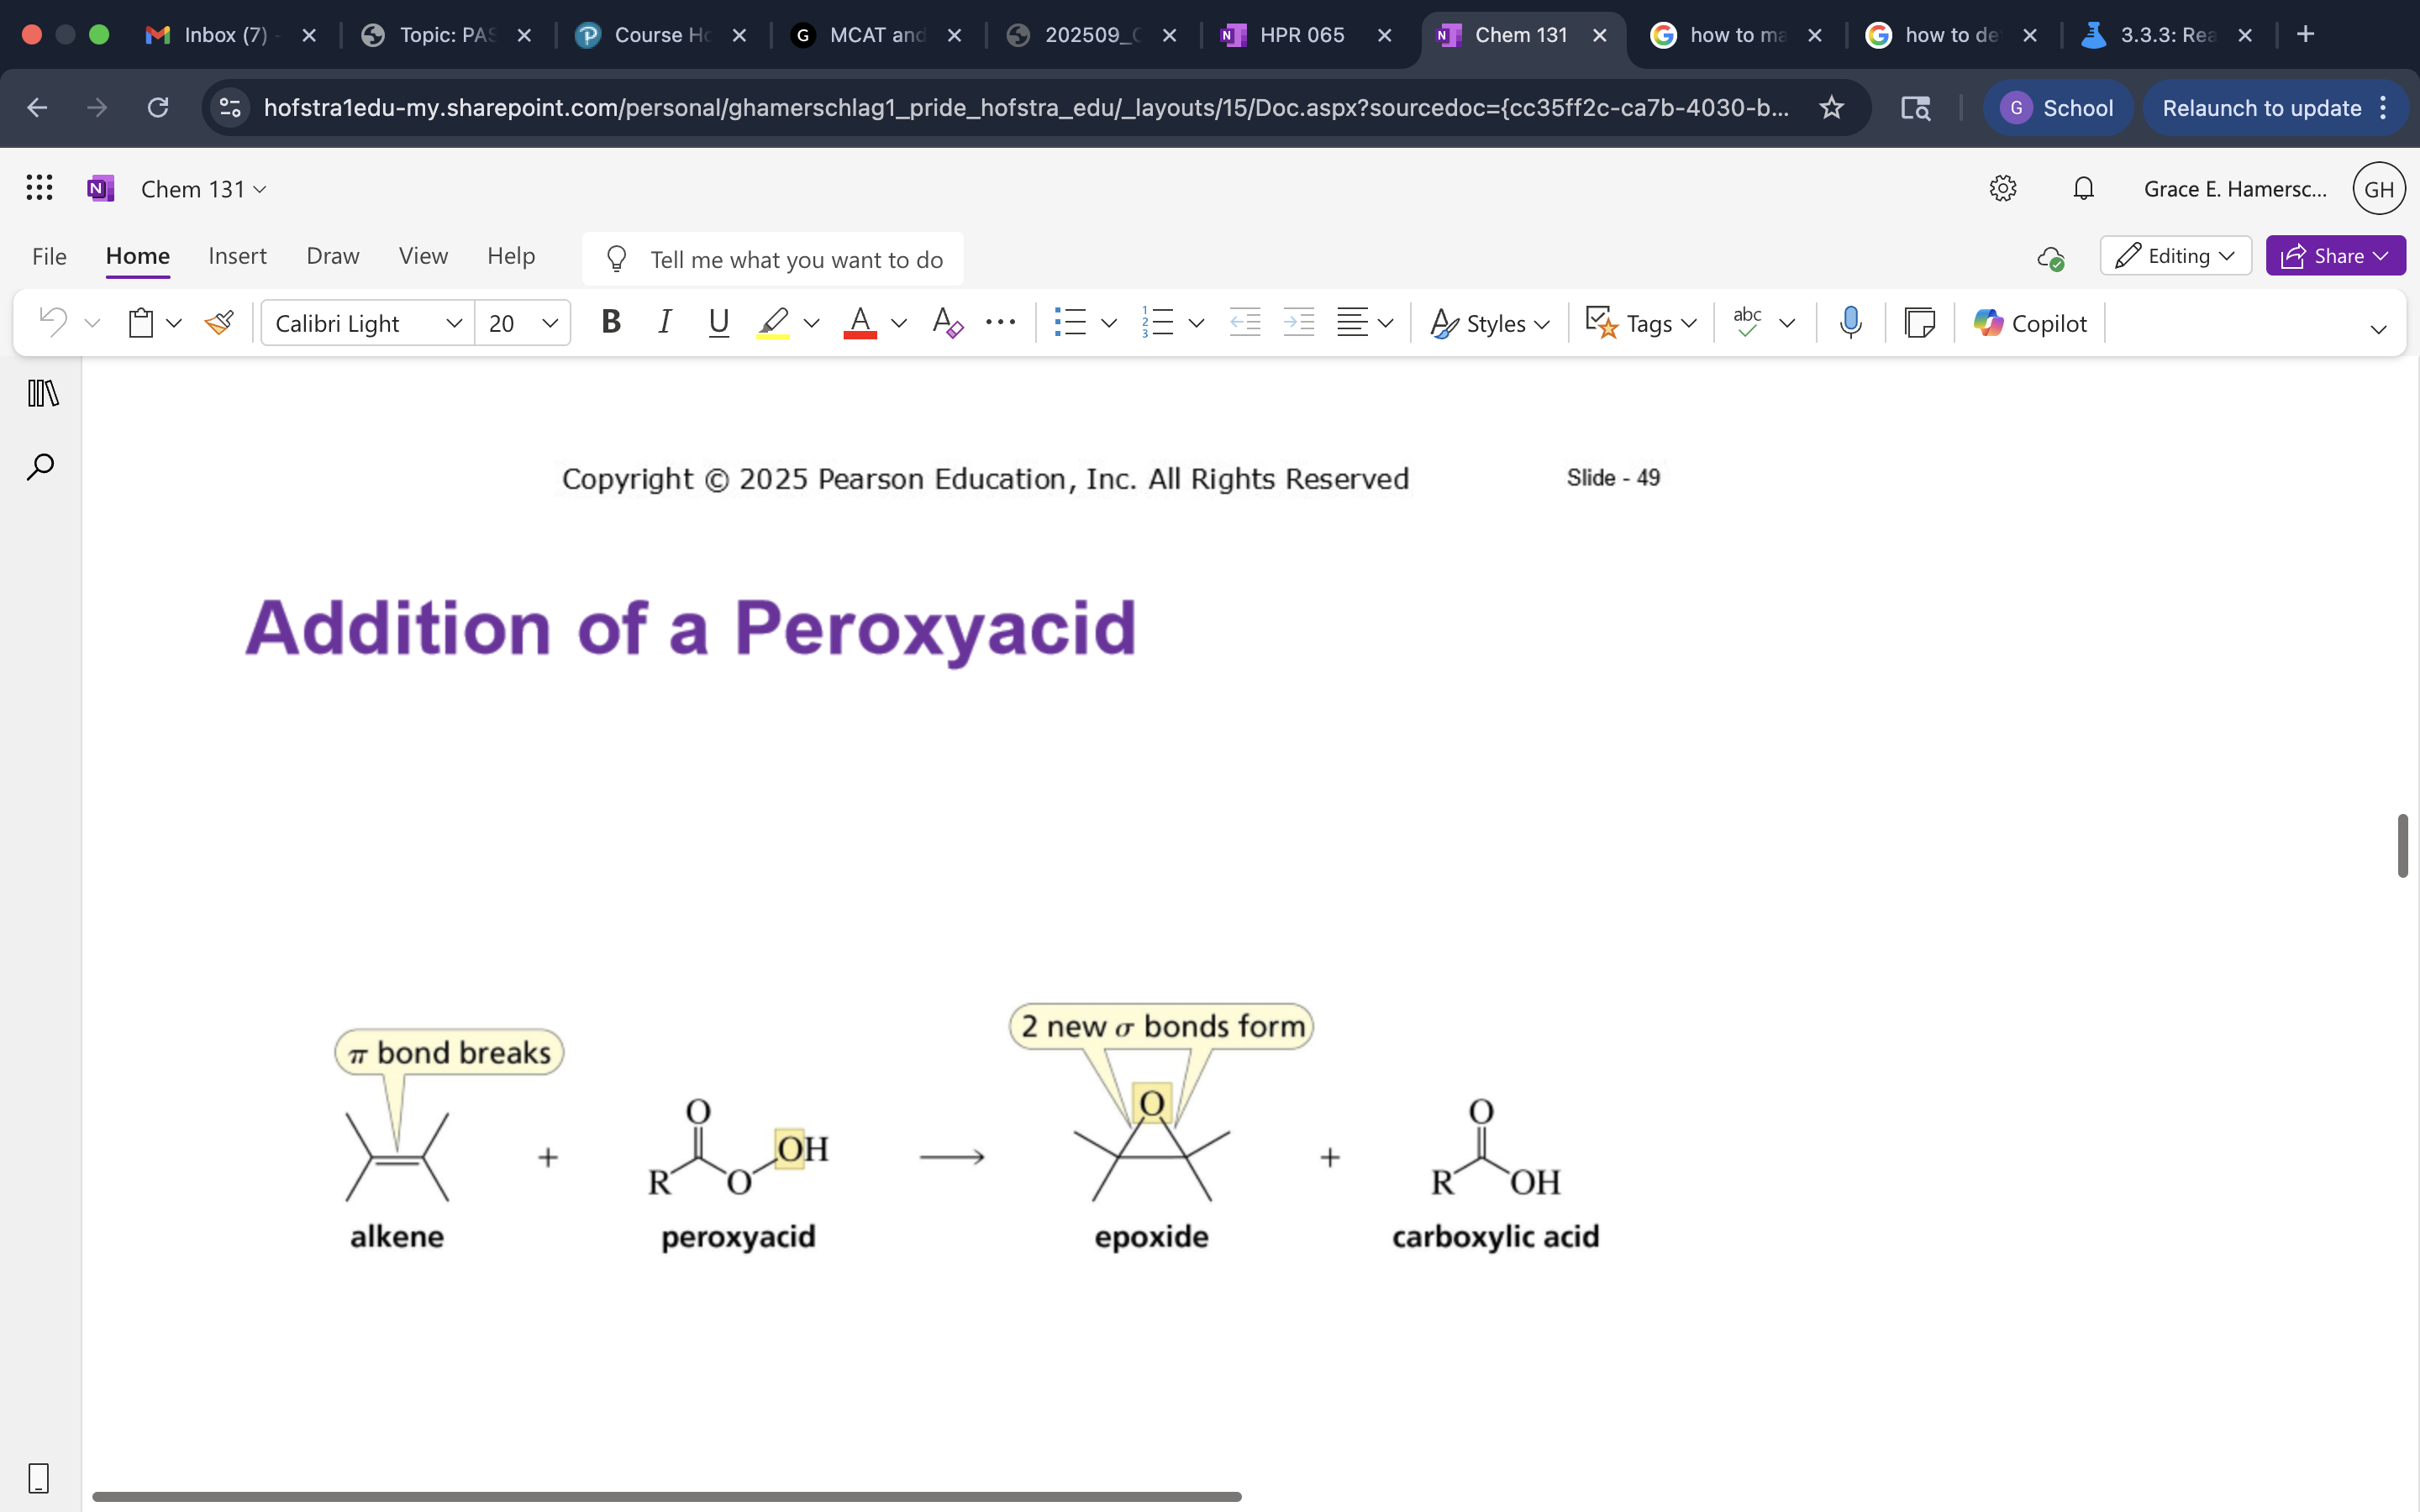Toggle italic formatting
This screenshot has width=2420, height=1512.
(664, 322)
